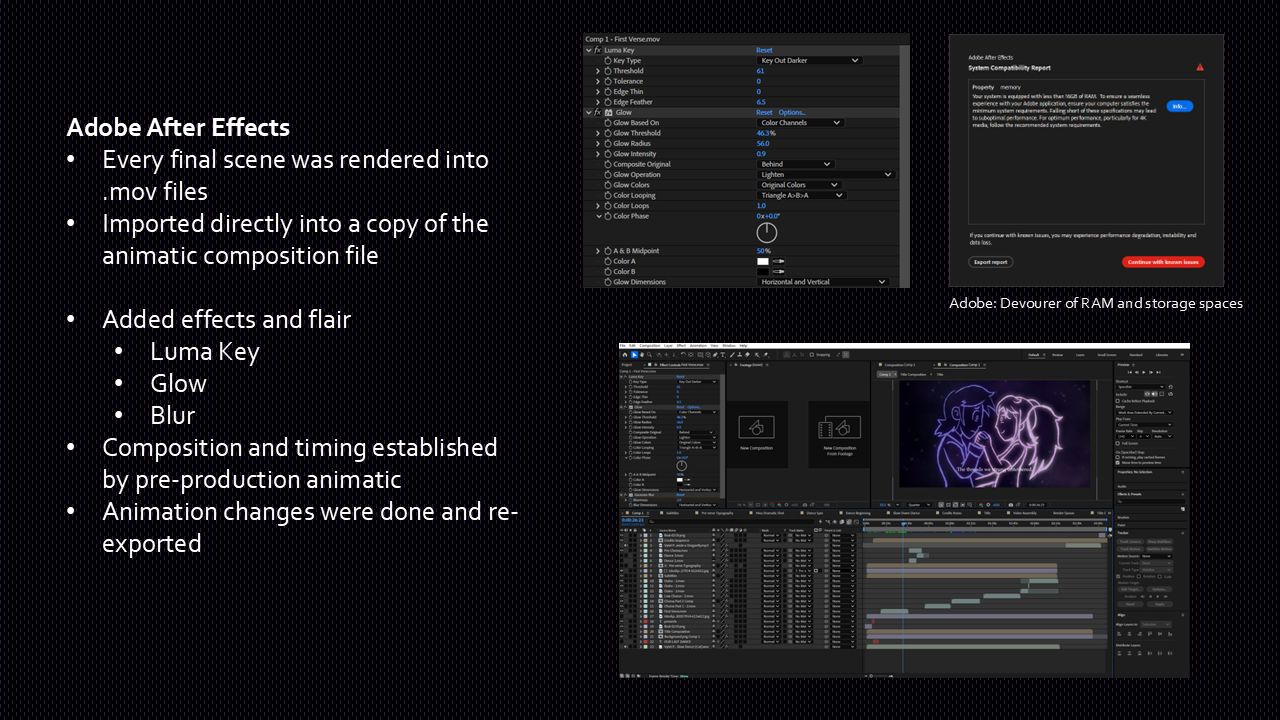Check 'If caching, play cached frames' option
Viewport: 1280px width, 720px height.
1118,457
